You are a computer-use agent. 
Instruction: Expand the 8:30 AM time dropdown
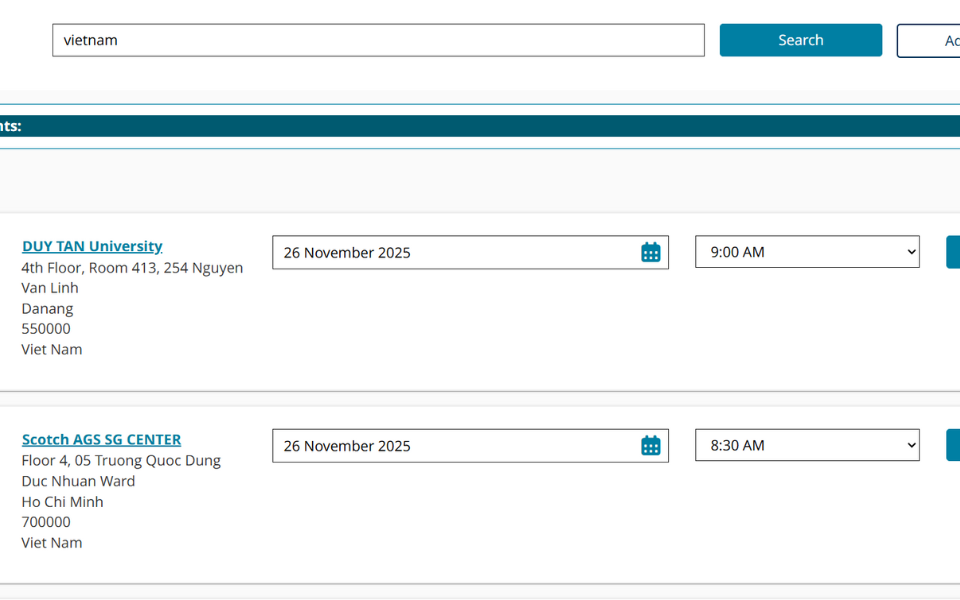point(807,445)
